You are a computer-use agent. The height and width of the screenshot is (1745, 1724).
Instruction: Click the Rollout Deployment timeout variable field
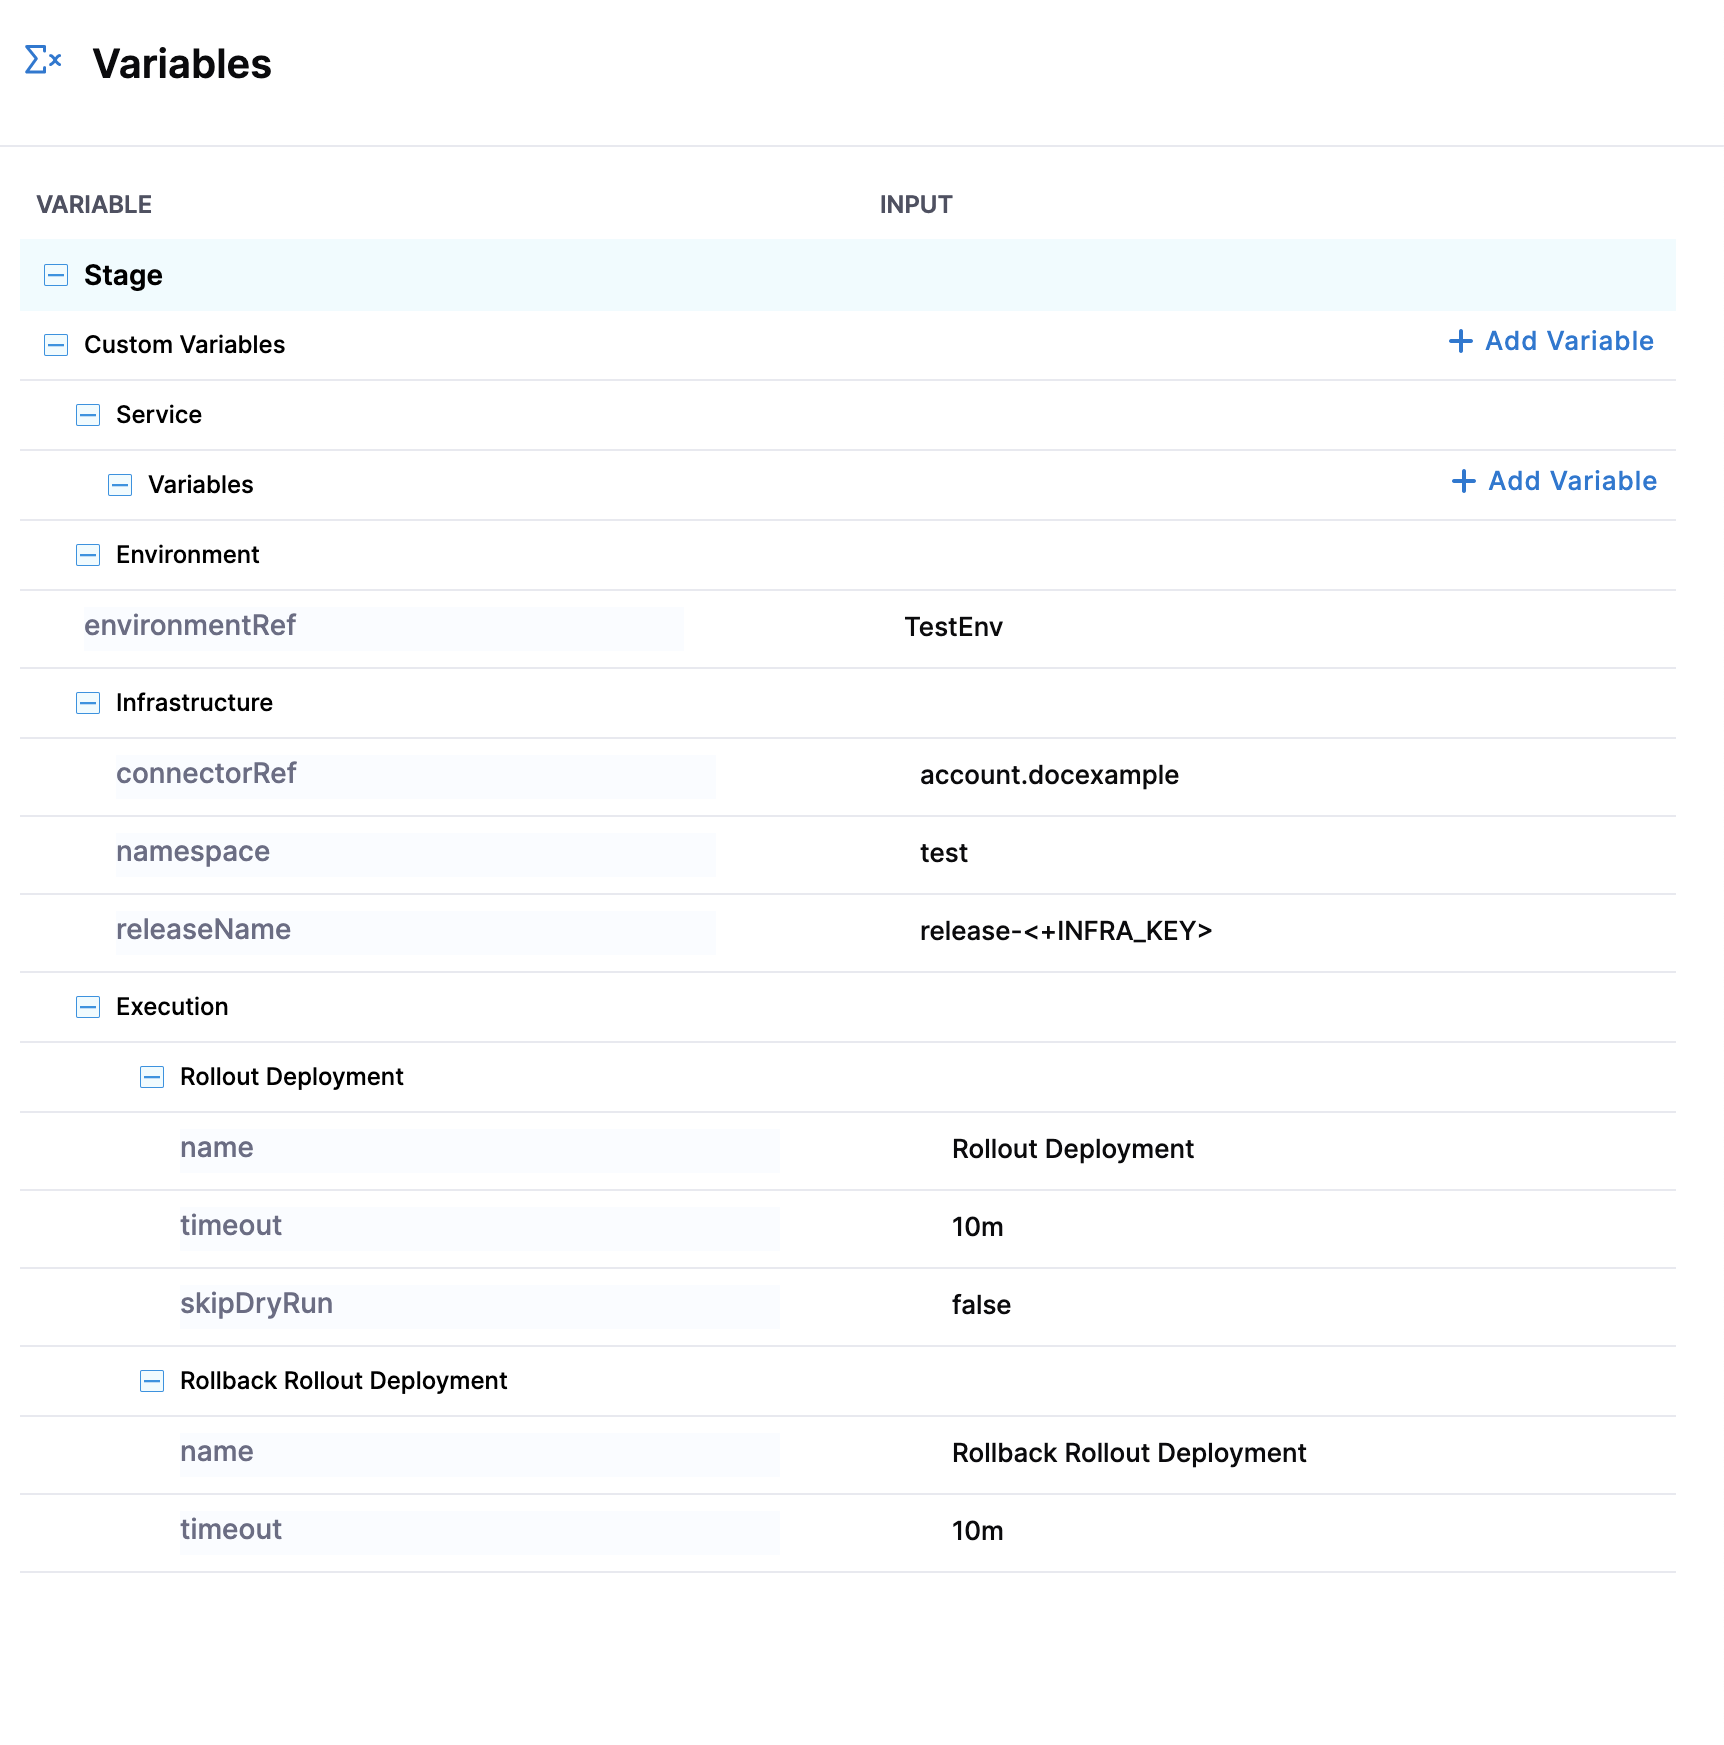pyautogui.click(x=479, y=1227)
